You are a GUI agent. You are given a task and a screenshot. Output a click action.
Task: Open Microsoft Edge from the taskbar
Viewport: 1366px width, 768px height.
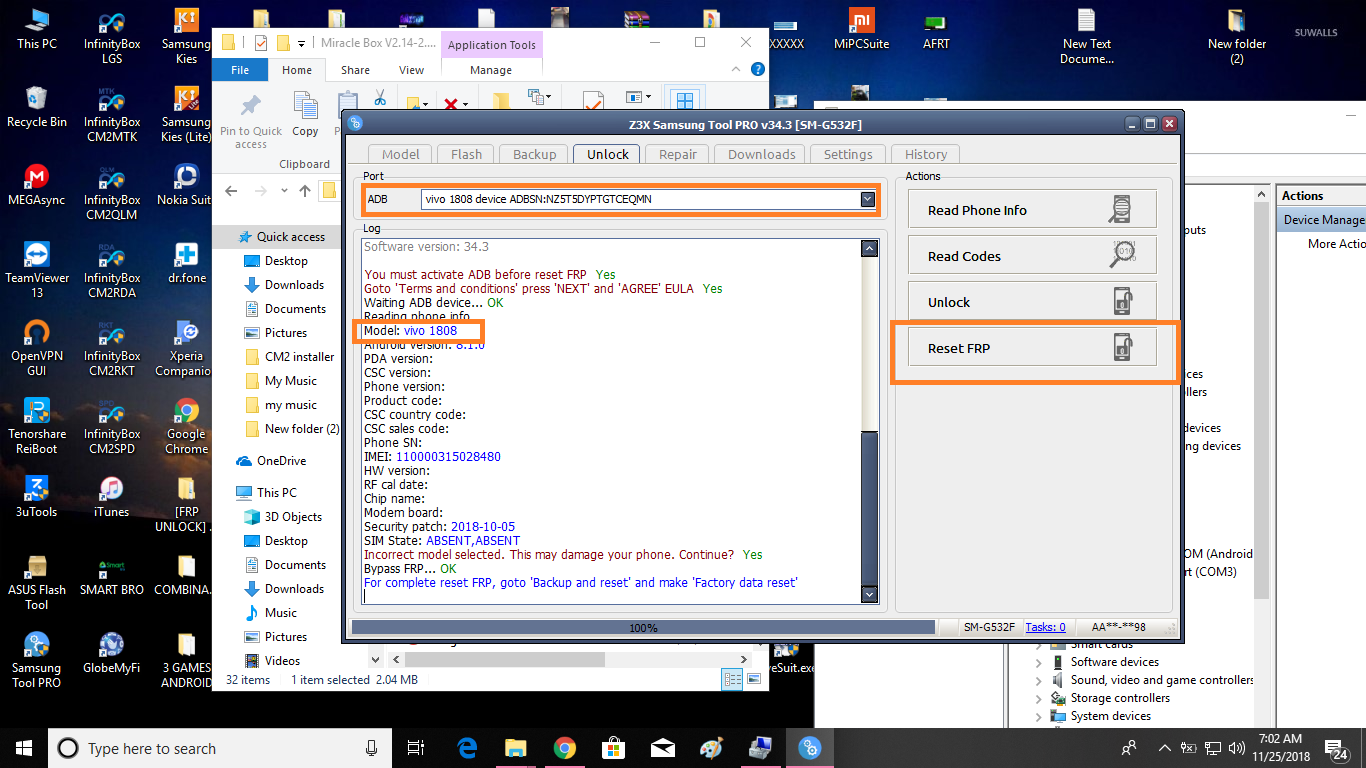click(467, 748)
